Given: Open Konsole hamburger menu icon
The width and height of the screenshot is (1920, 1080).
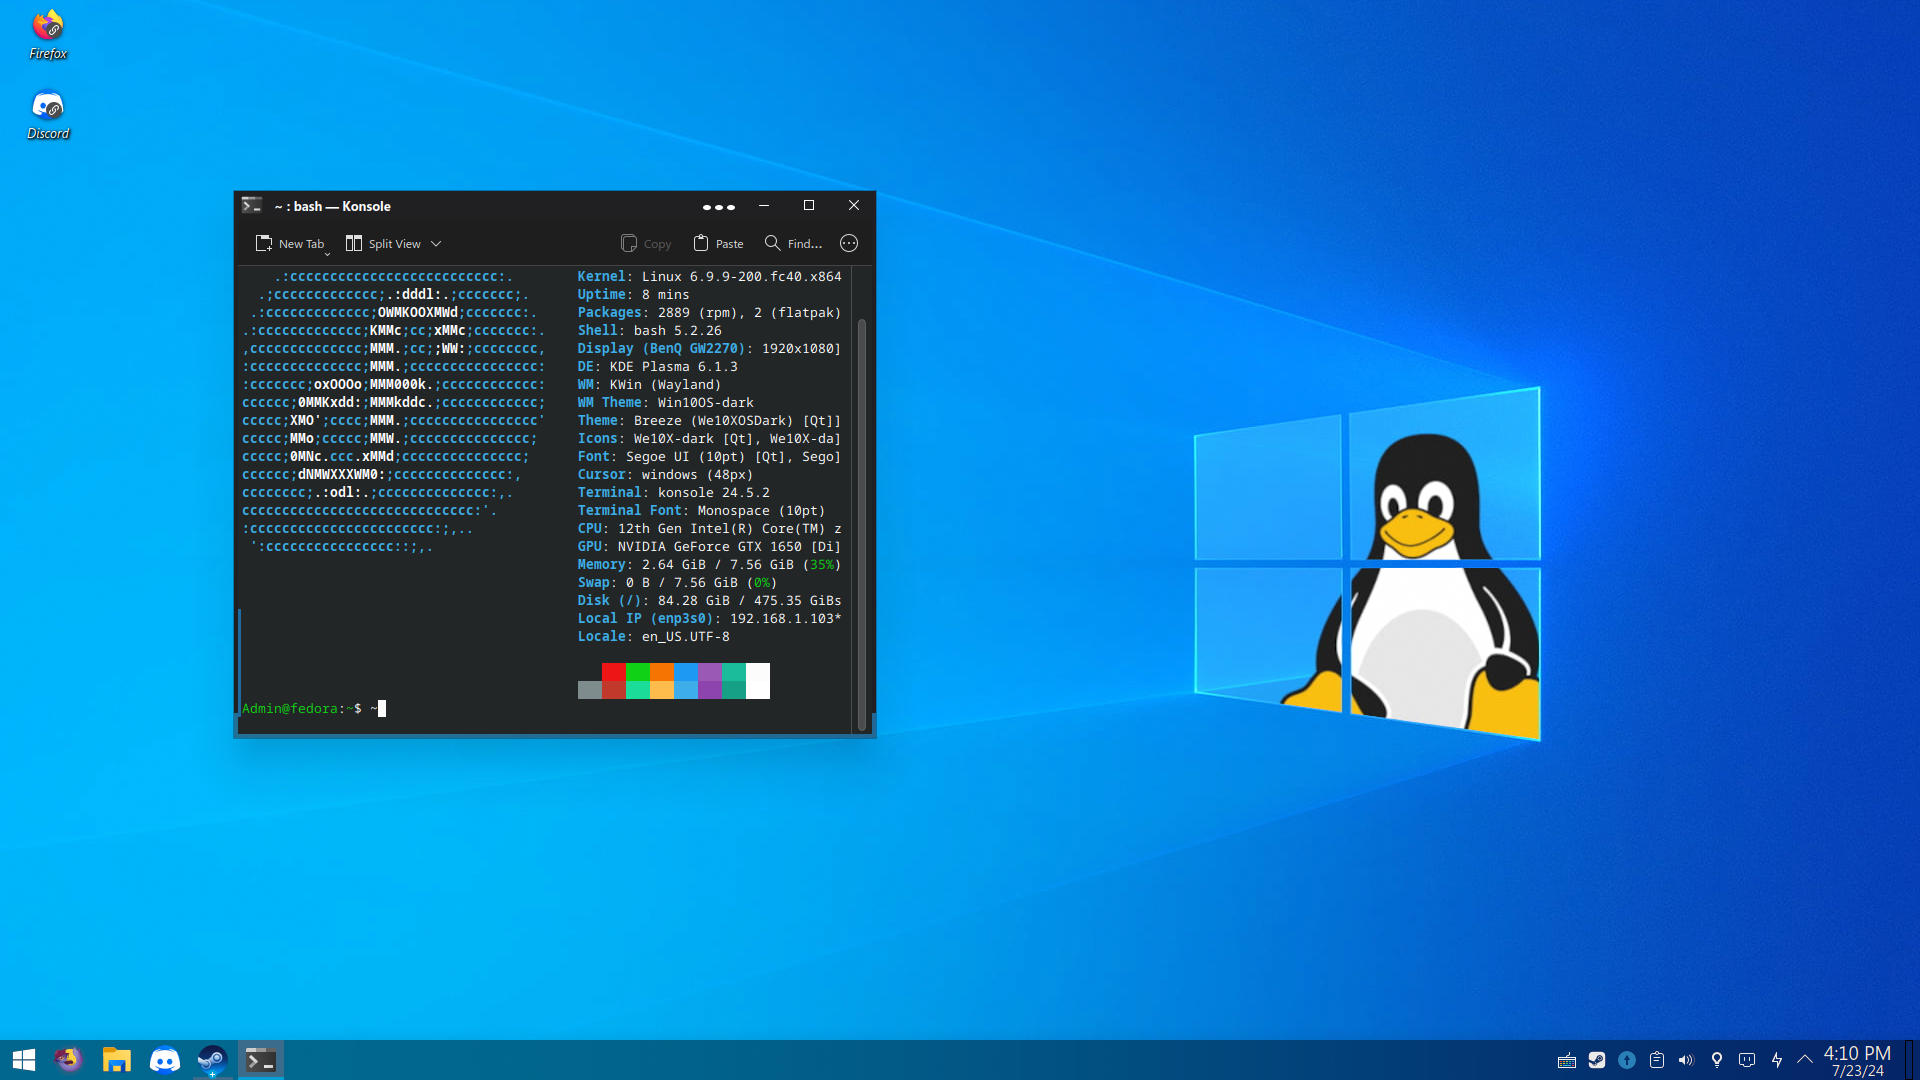Looking at the screenshot, I should [849, 244].
